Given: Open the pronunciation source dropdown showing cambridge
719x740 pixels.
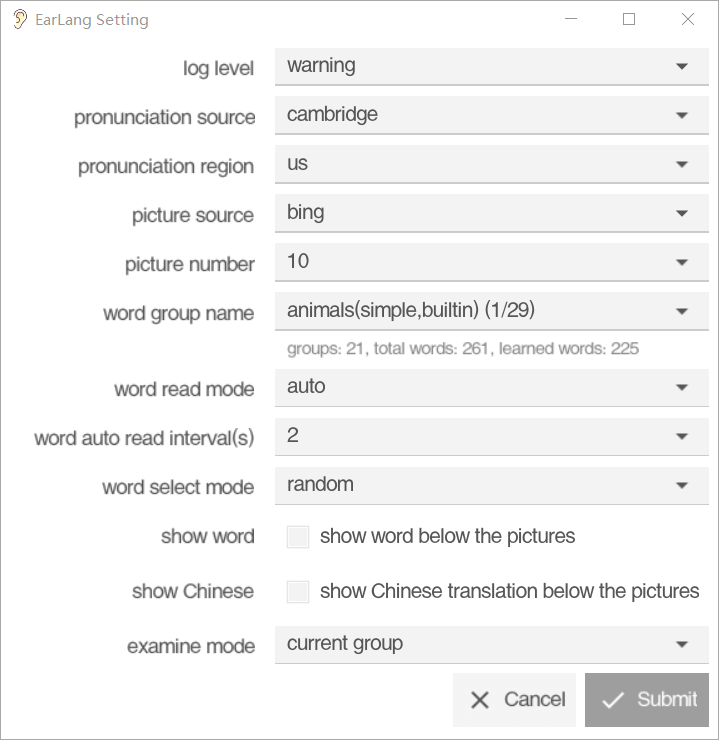Looking at the screenshot, I should point(492,115).
